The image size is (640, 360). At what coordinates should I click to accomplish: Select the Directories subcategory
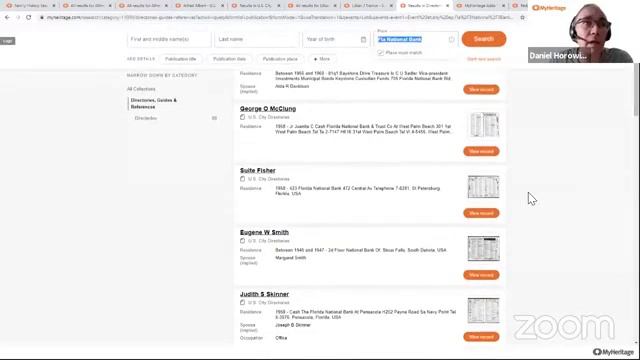pyautogui.click(x=146, y=118)
